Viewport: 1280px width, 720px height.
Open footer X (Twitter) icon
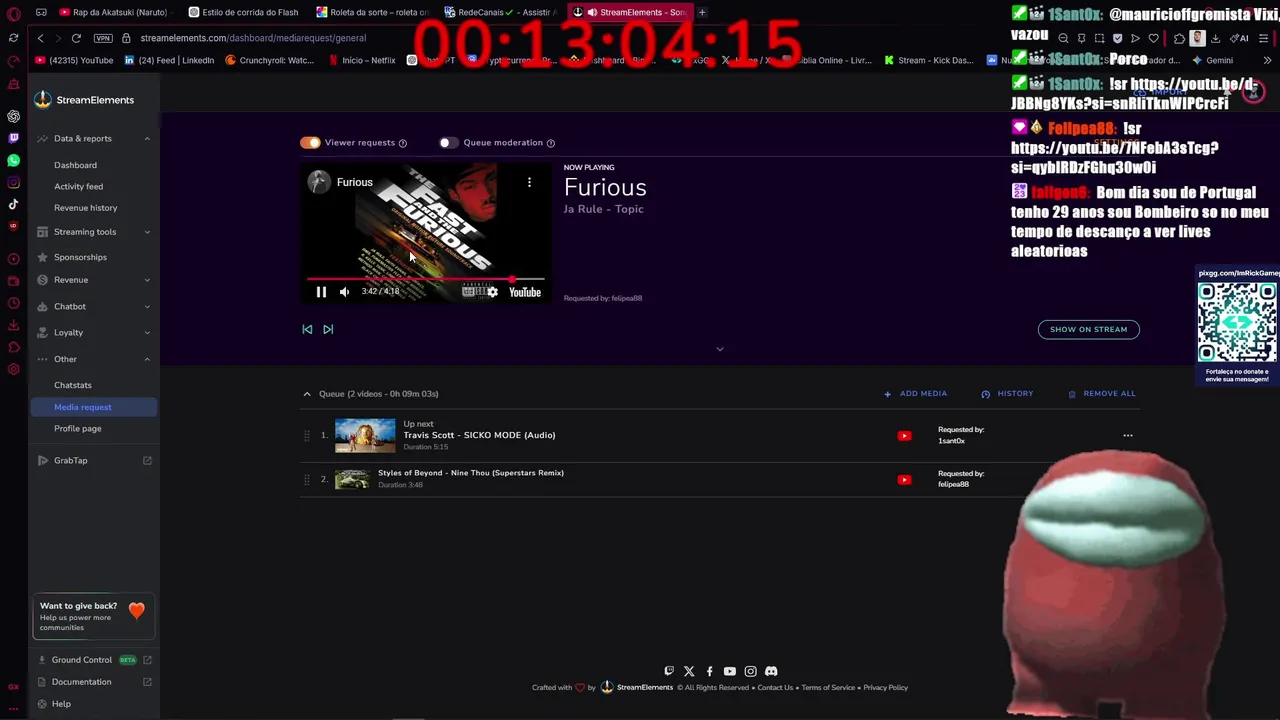click(x=689, y=672)
